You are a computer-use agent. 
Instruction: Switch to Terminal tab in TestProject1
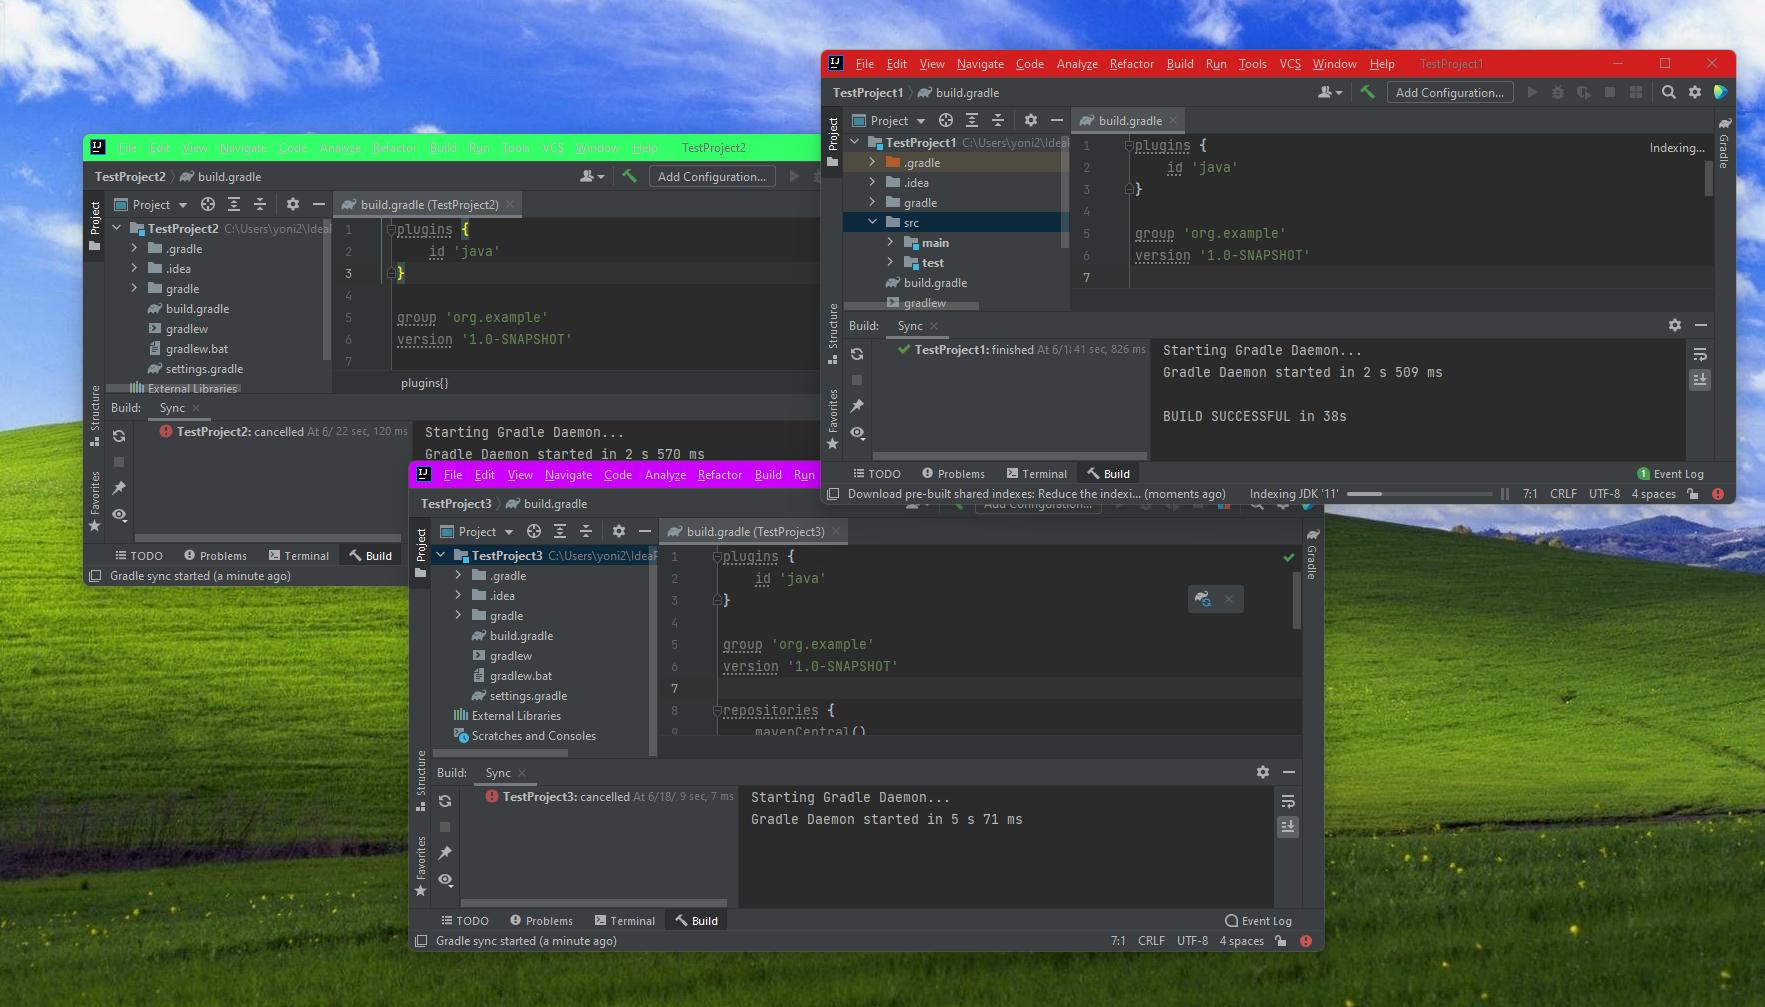point(1036,474)
